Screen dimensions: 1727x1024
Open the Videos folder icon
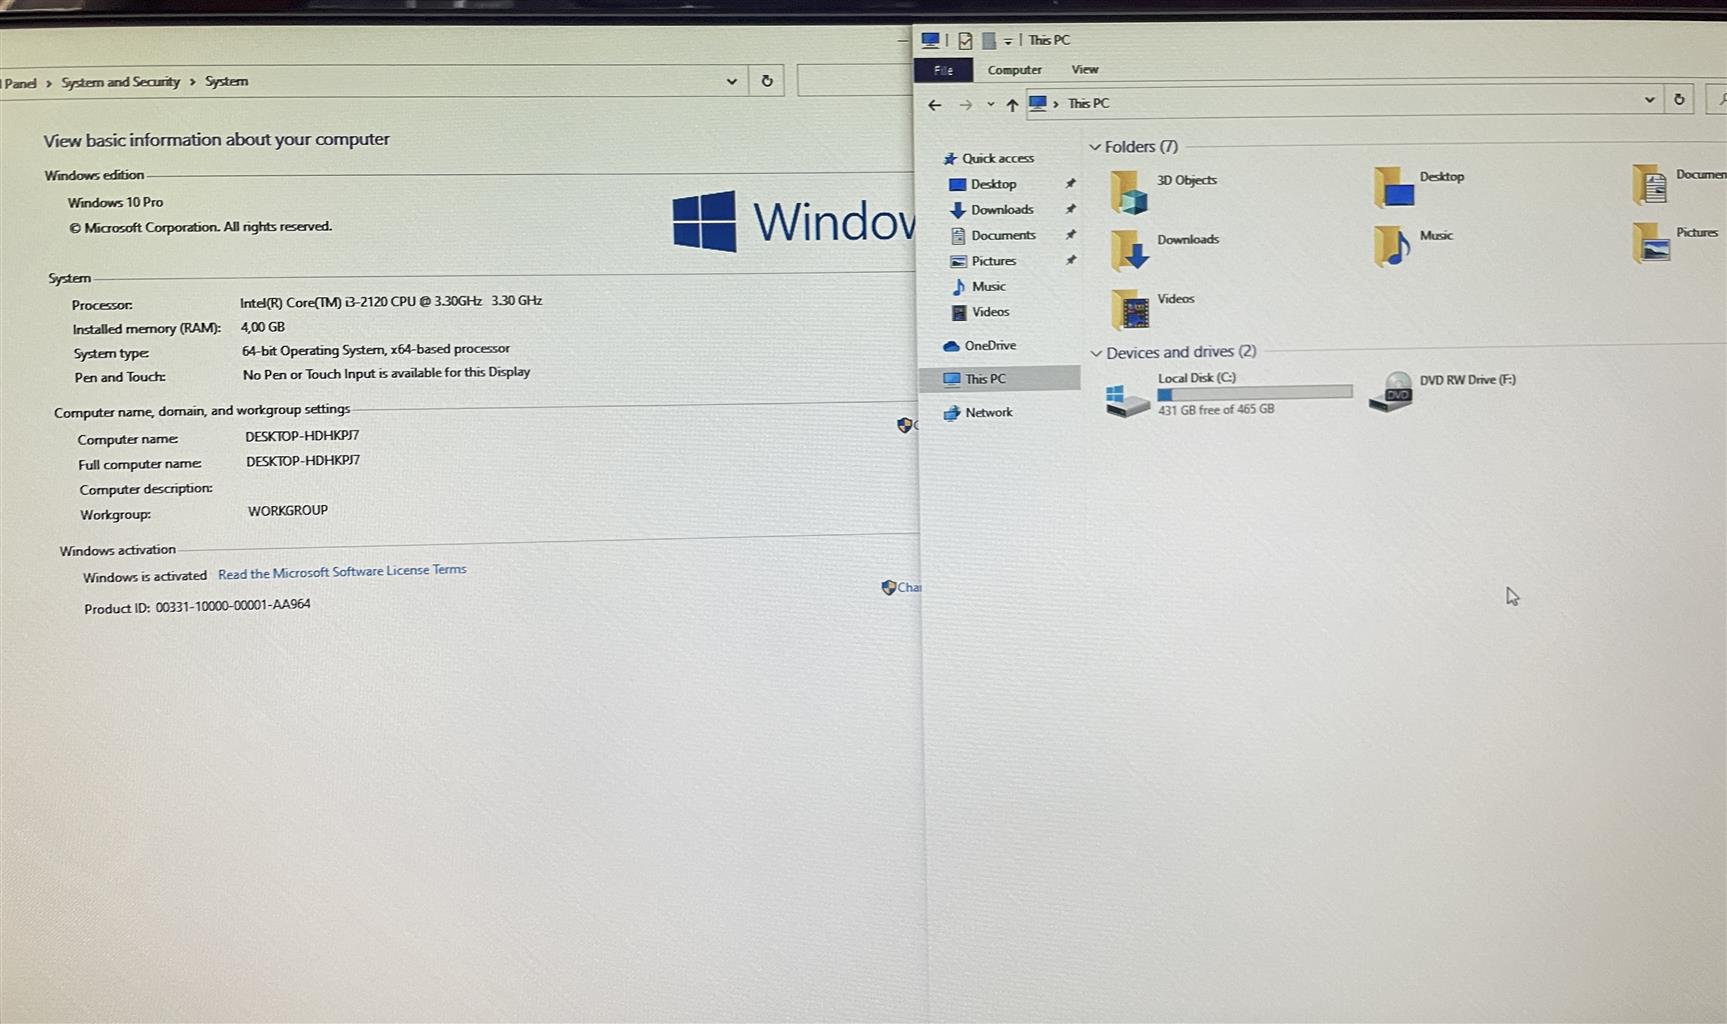point(1130,309)
